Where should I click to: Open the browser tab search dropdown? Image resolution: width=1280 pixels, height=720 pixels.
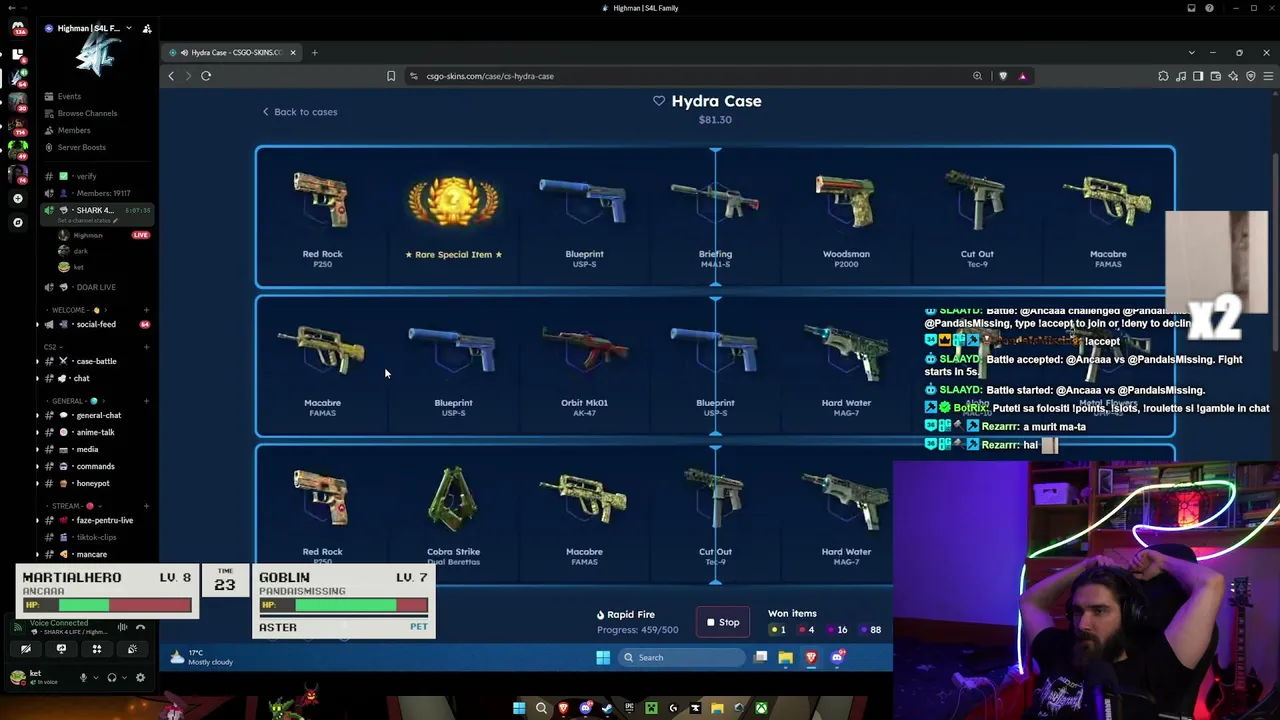tap(1191, 52)
